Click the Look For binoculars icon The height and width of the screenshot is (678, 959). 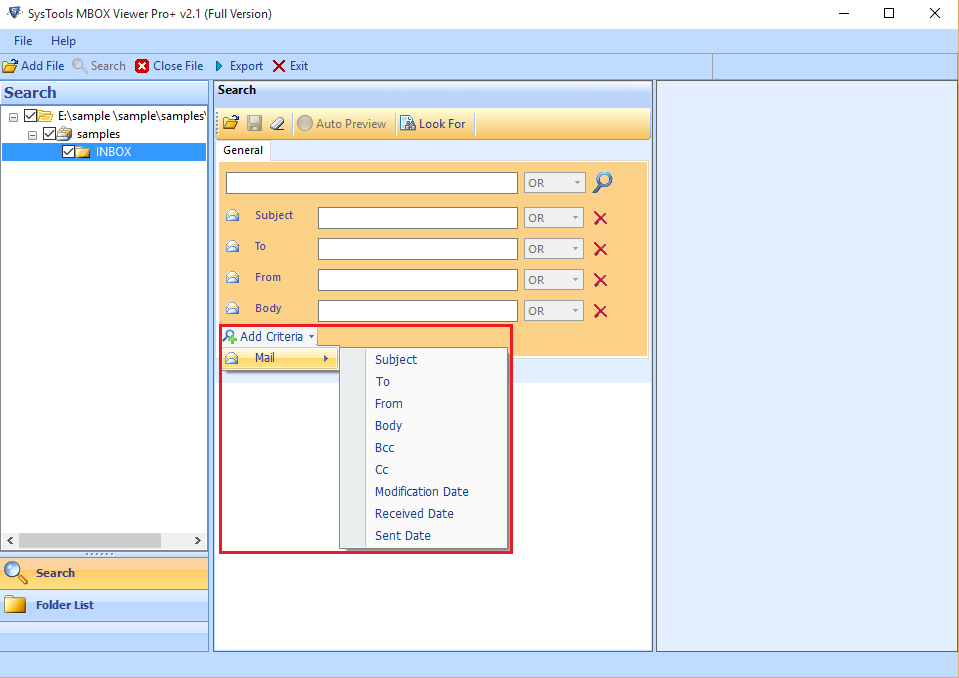click(407, 123)
